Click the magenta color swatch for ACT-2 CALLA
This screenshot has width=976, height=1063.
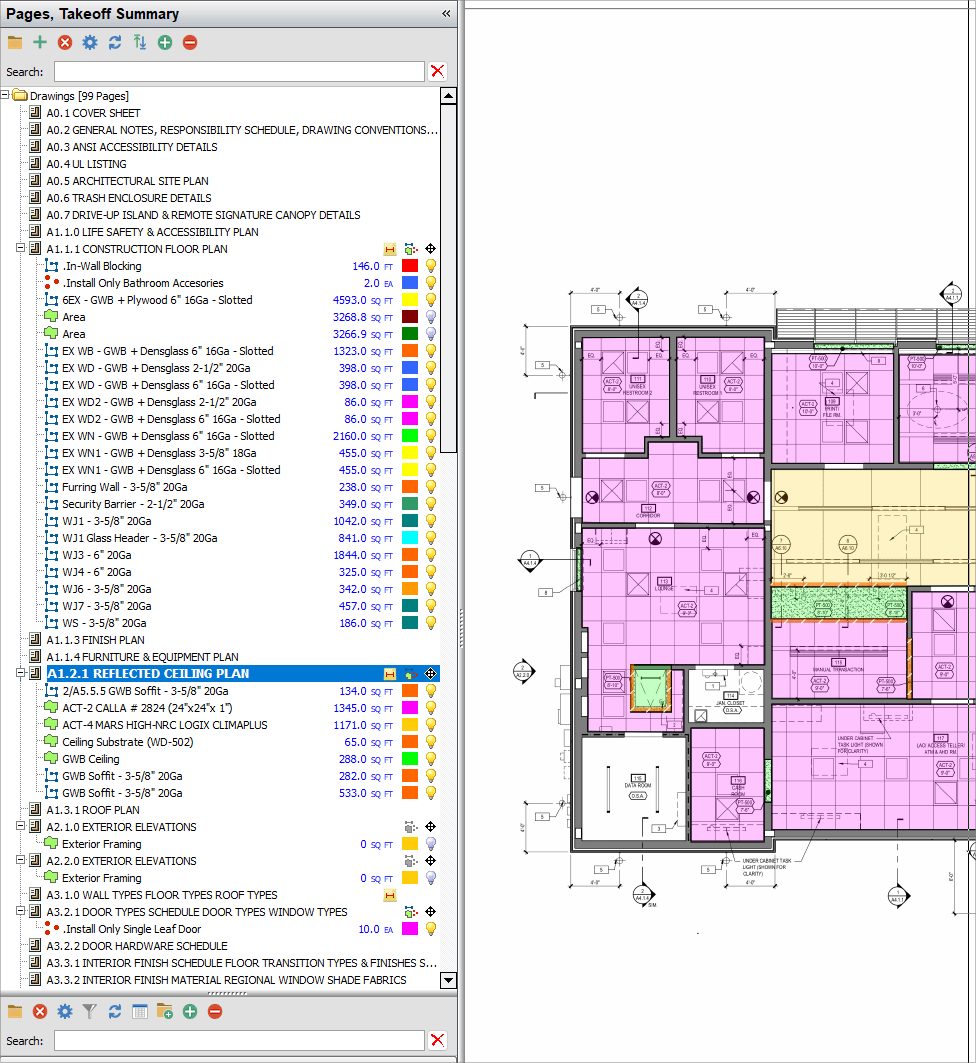pos(409,708)
